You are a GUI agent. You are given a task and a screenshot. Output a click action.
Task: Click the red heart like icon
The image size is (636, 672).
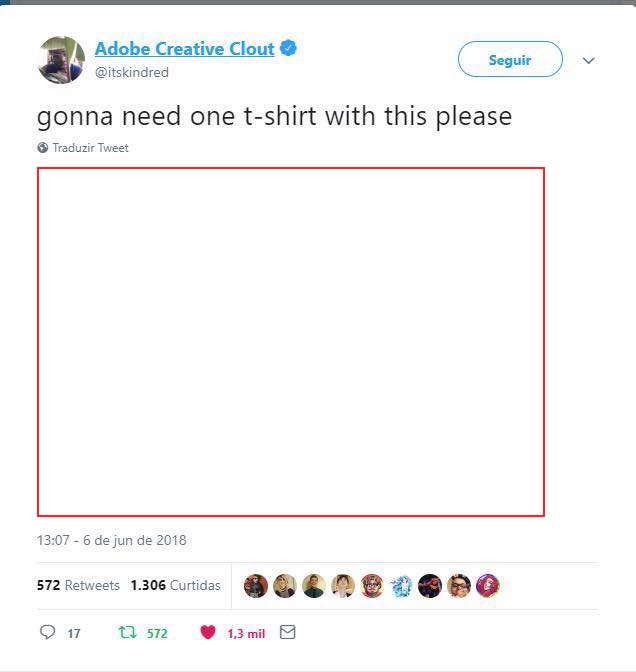pyautogui.click(x=208, y=632)
